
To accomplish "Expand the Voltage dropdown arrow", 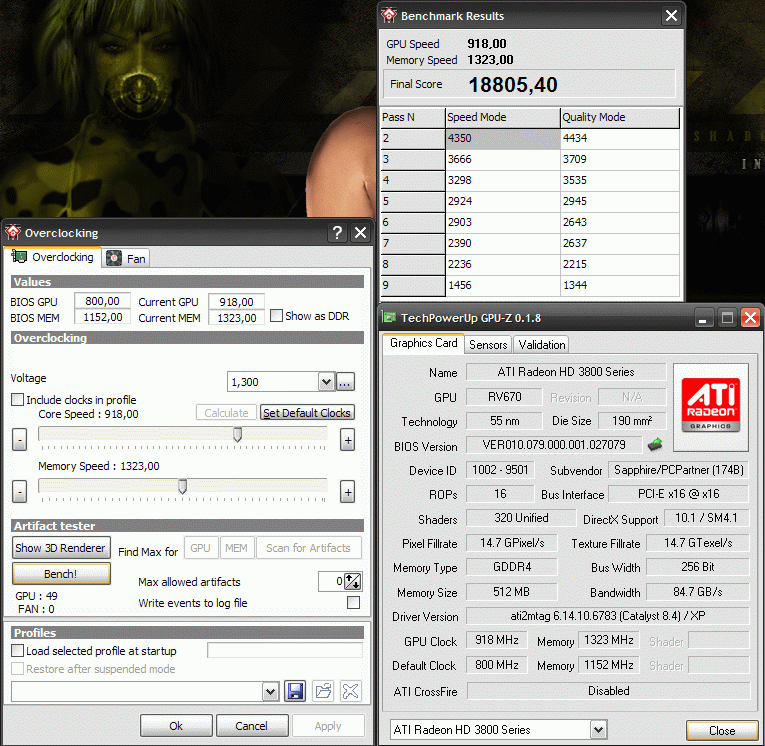I will click(x=326, y=382).
